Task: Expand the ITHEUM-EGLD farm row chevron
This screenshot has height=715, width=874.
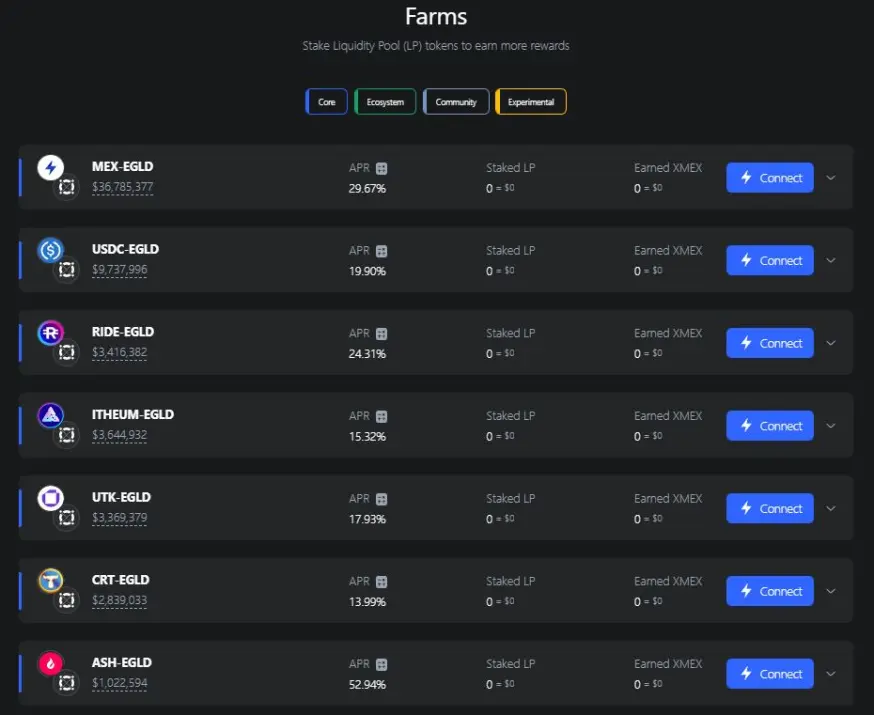Action: point(831,426)
